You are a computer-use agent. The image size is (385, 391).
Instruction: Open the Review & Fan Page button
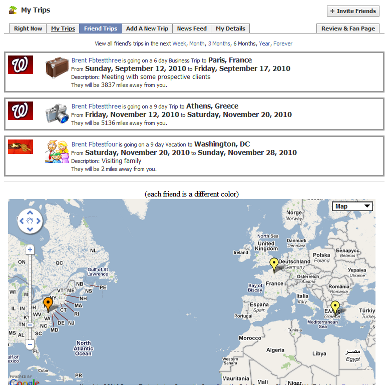click(x=348, y=28)
